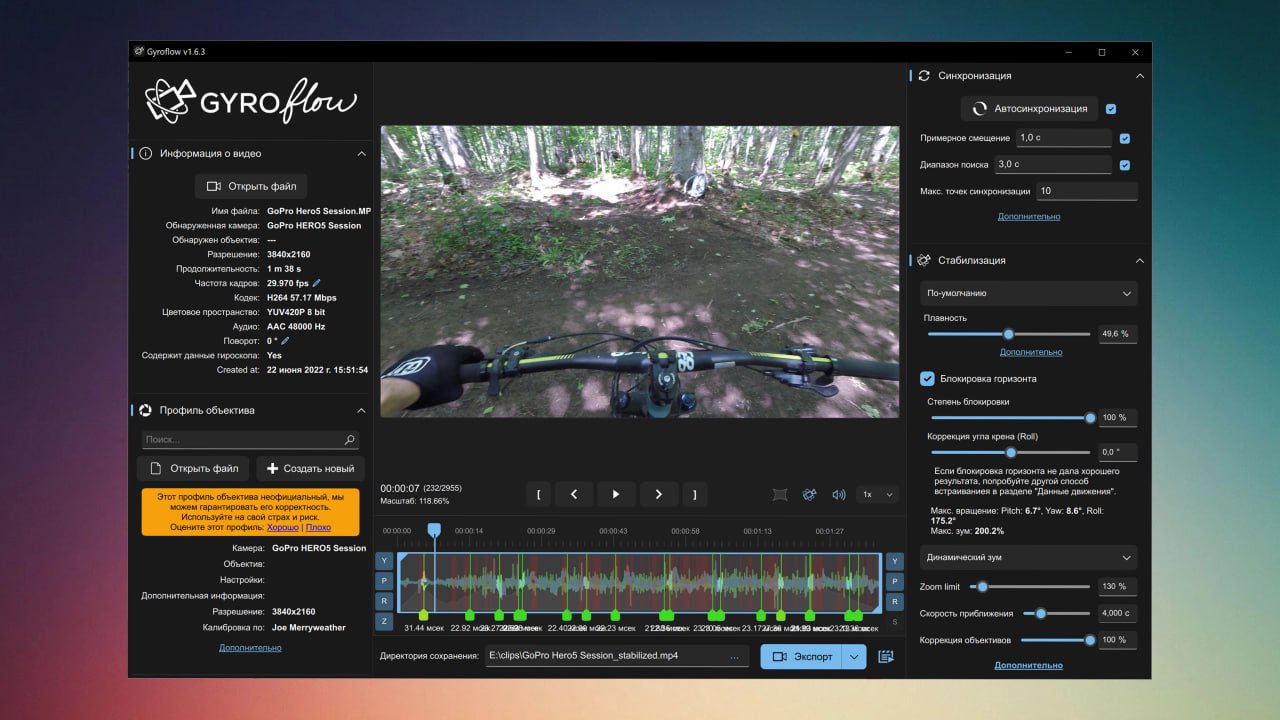Mute audio with the speaker icon
Viewport: 1280px width, 720px height.
tap(839, 494)
